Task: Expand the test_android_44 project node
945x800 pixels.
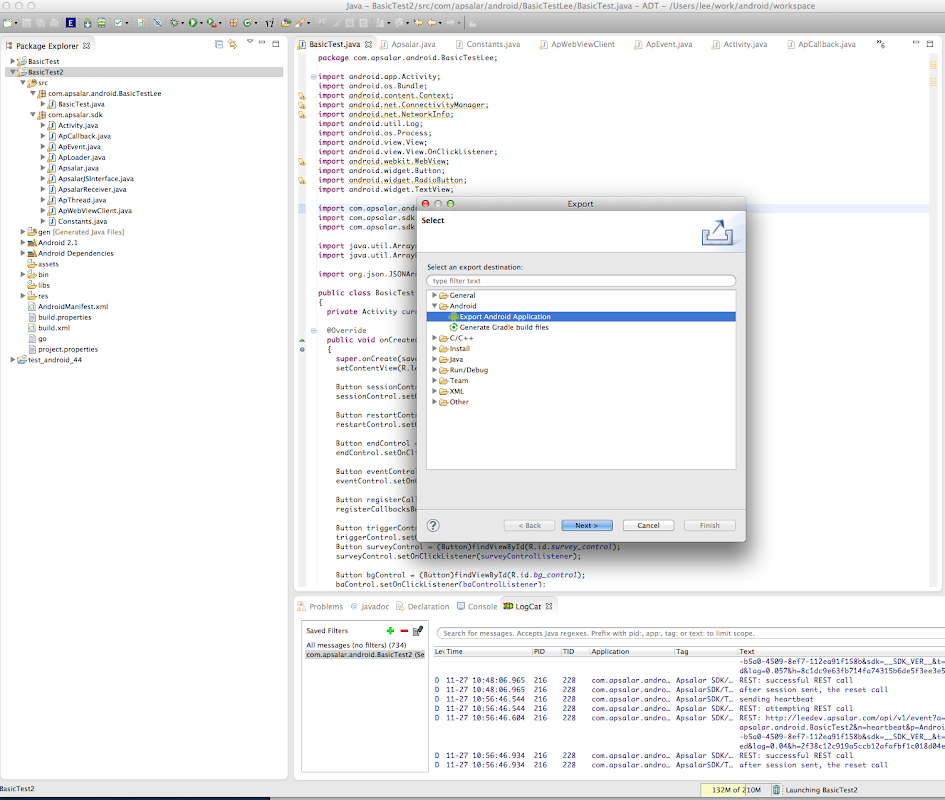Action: pyautogui.click(x=13, y=360)
